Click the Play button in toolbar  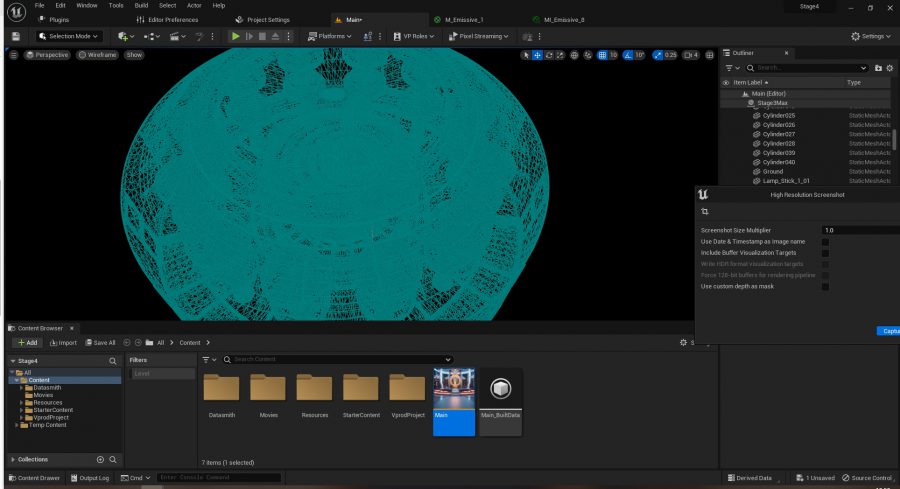(235, 36)
